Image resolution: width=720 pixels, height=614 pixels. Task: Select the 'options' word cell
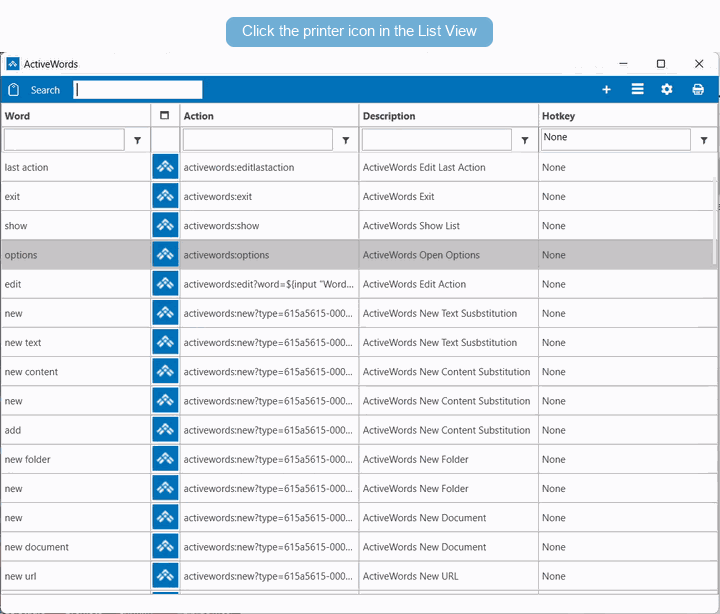pos(76,255)
